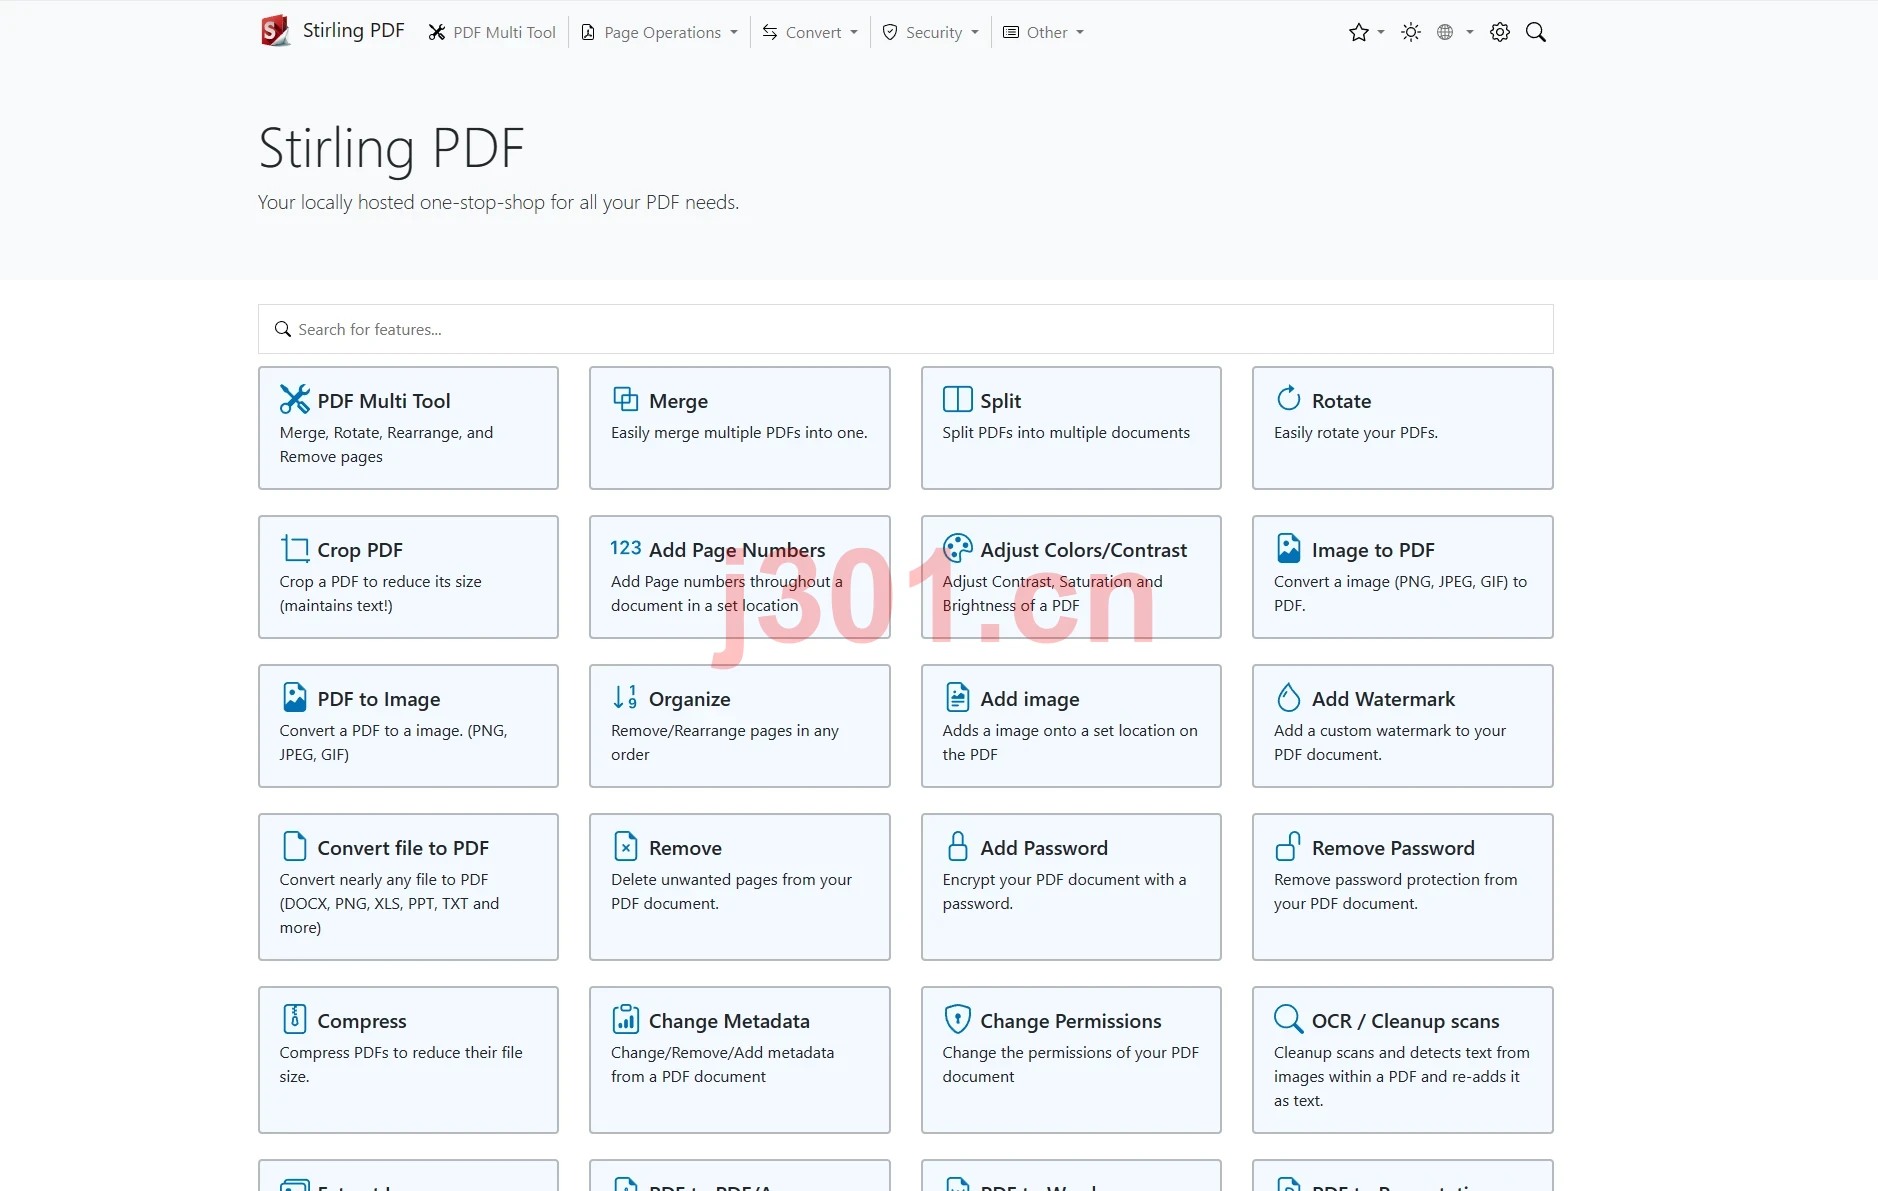Screen dimensions: 1878x1191
Task: Click 'Change/Remove/Add metadata' description text
Action: (x=722, y=1064)
